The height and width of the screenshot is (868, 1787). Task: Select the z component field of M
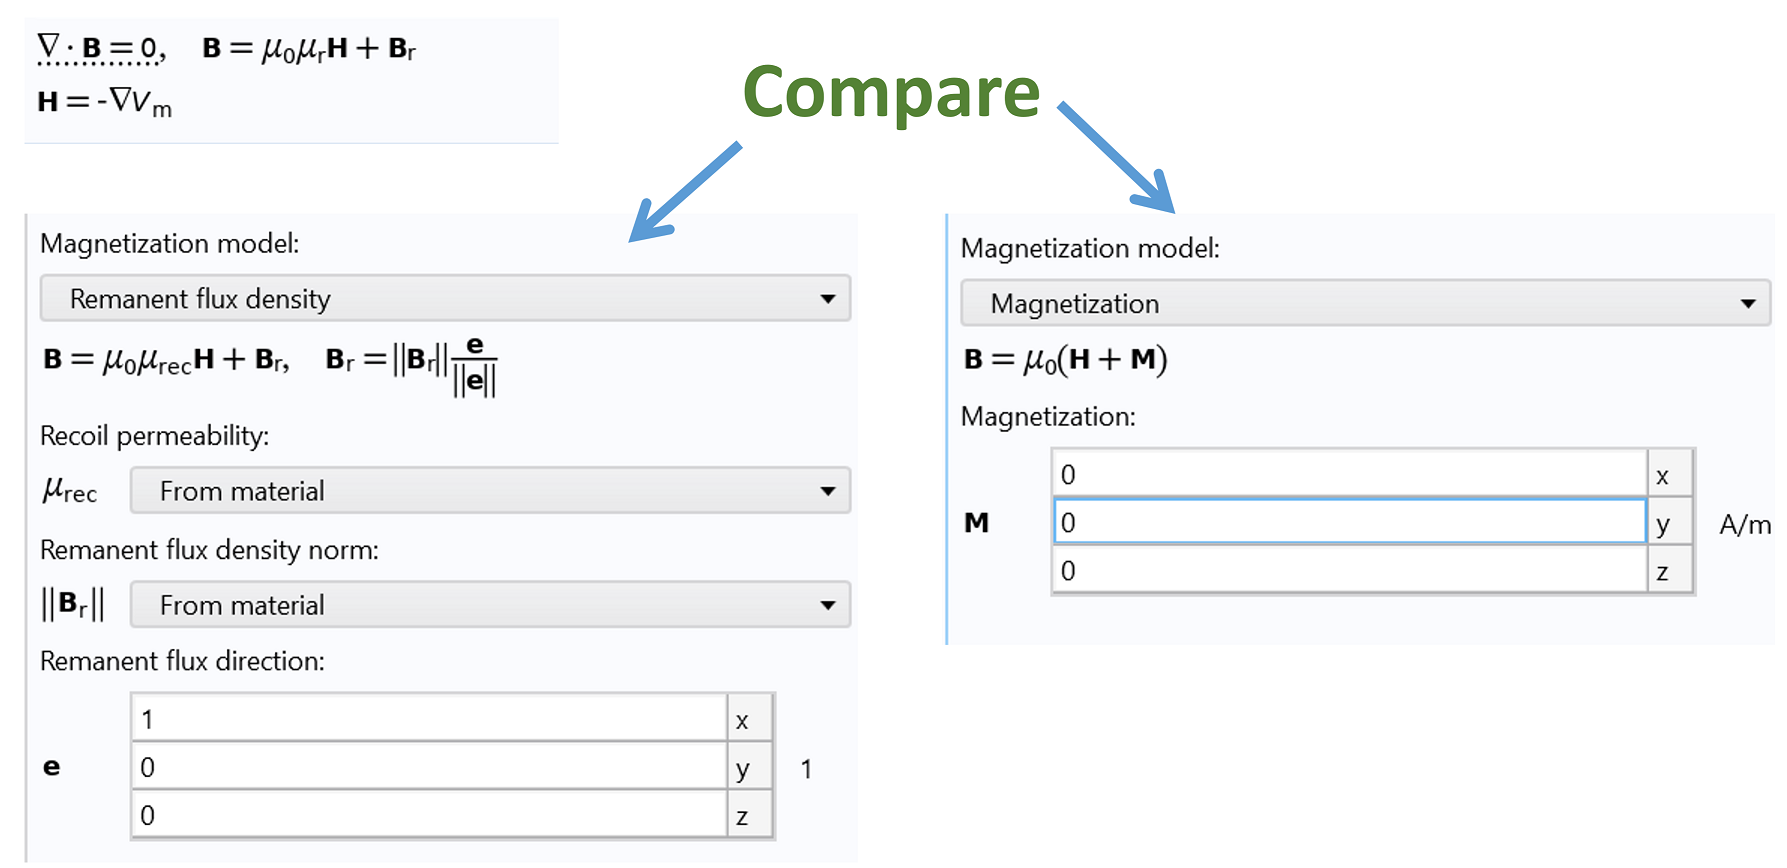[x=1348, y=571]
